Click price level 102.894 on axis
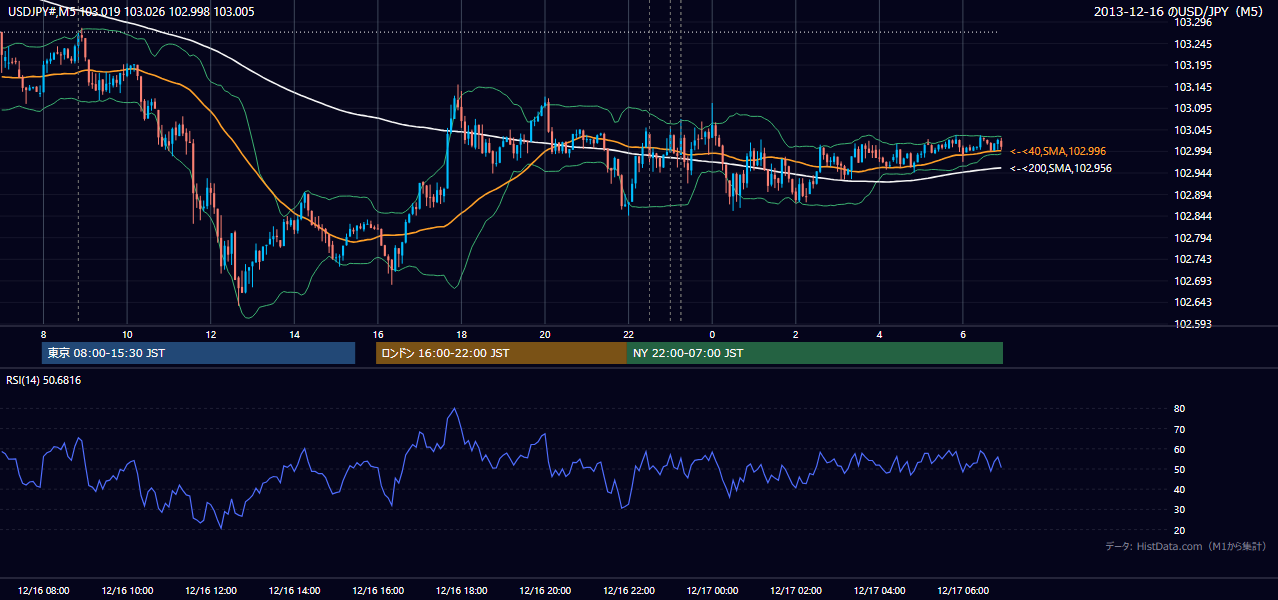 [x=1192, y=195]
